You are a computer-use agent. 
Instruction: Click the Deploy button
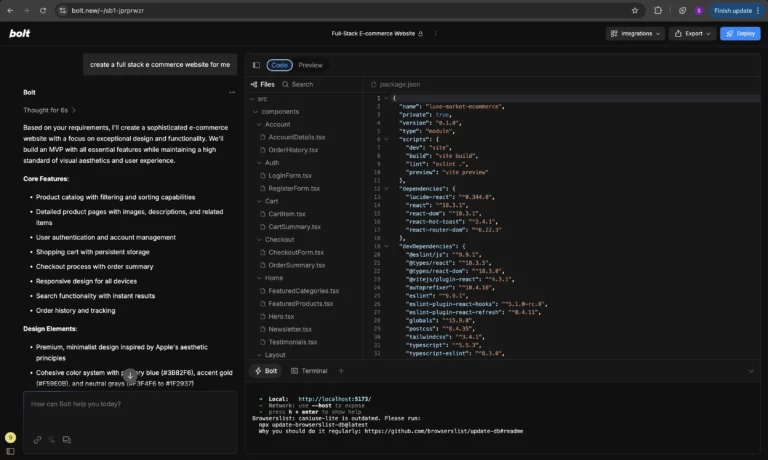point(740,33)
